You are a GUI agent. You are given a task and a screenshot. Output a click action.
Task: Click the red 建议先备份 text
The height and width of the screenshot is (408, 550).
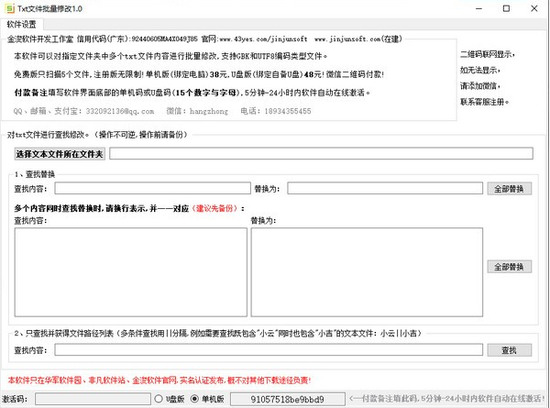(x=214, y=208)
